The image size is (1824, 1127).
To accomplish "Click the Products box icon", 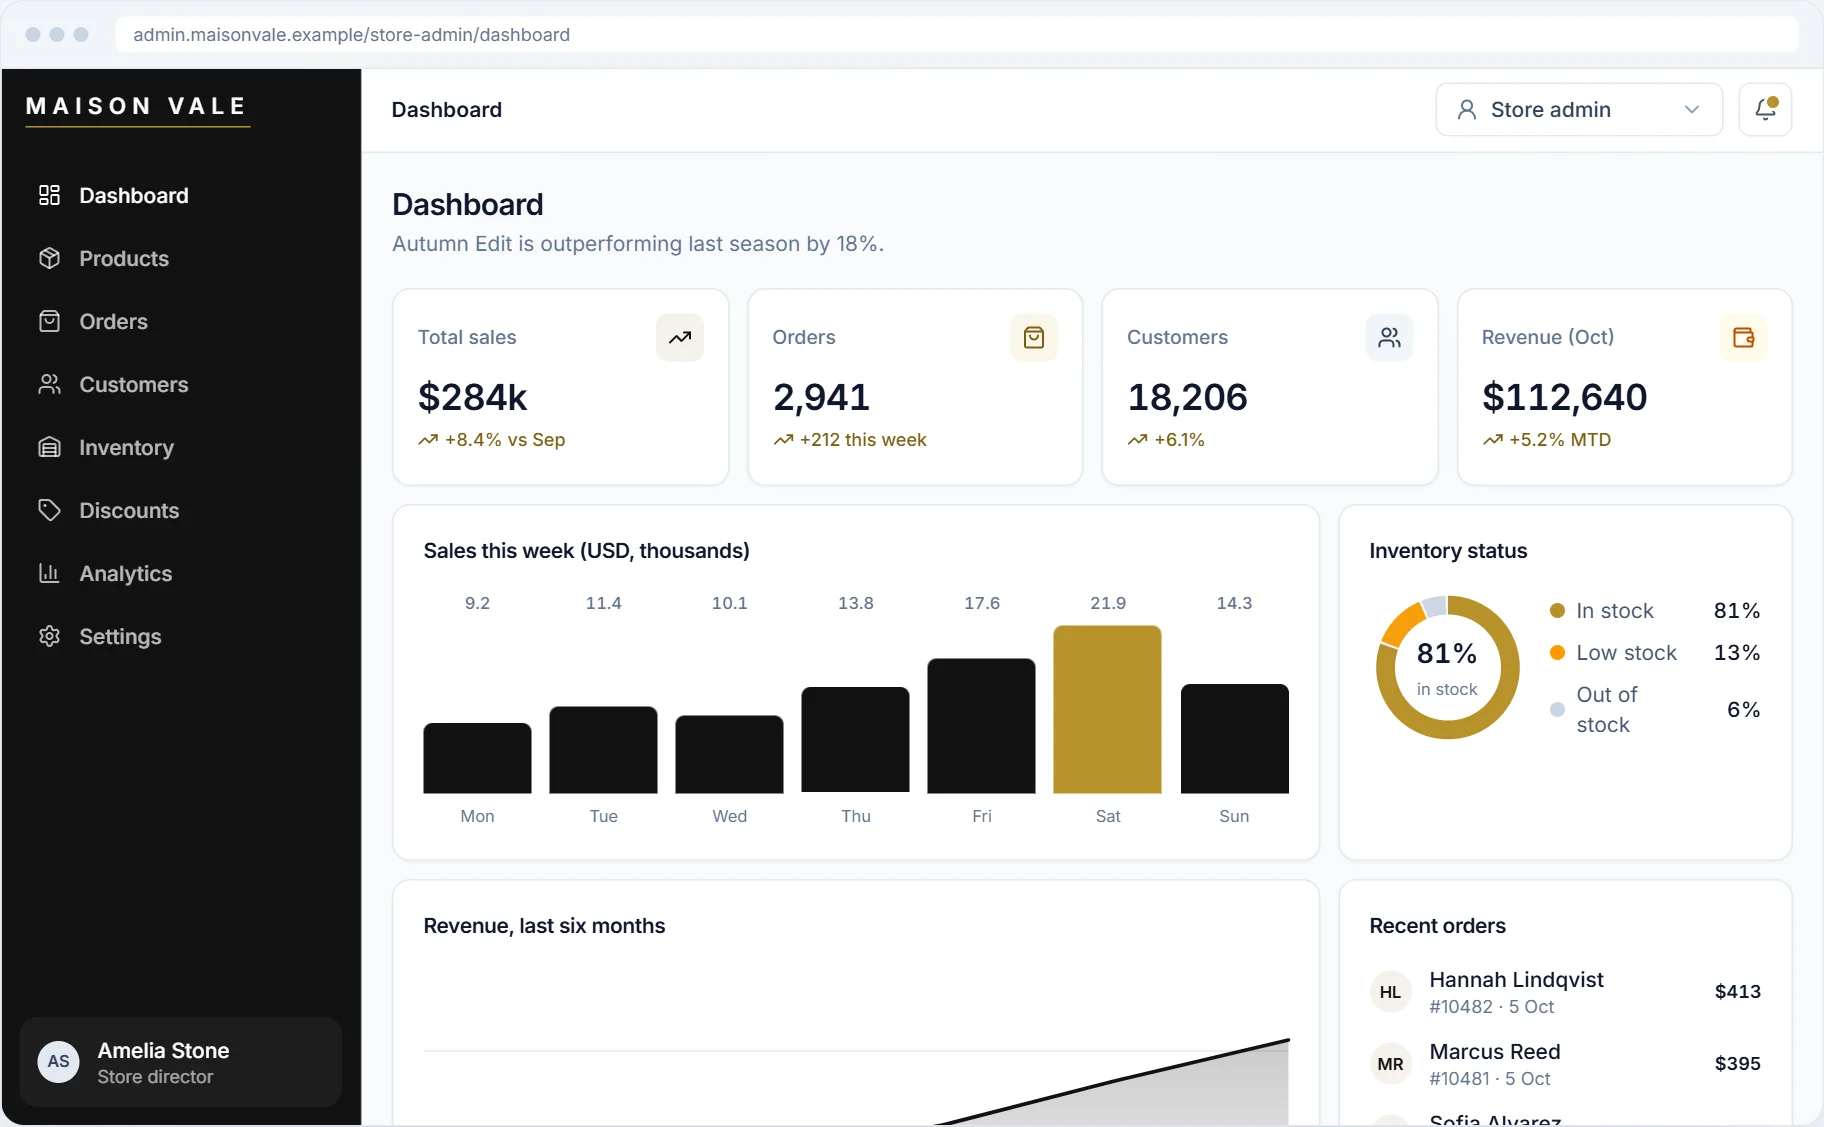I will click(49, 258).
